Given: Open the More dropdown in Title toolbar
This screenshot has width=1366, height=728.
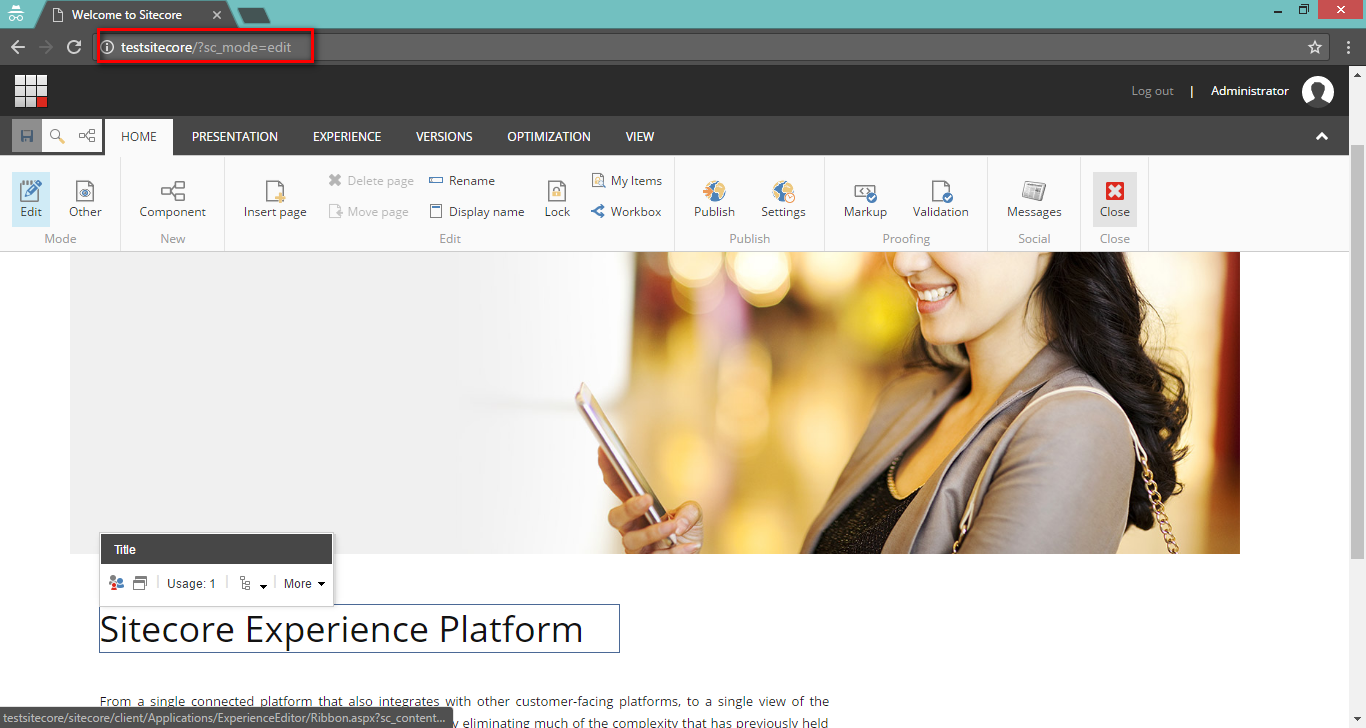Looking at the screenshot, I should pos(304,583).
